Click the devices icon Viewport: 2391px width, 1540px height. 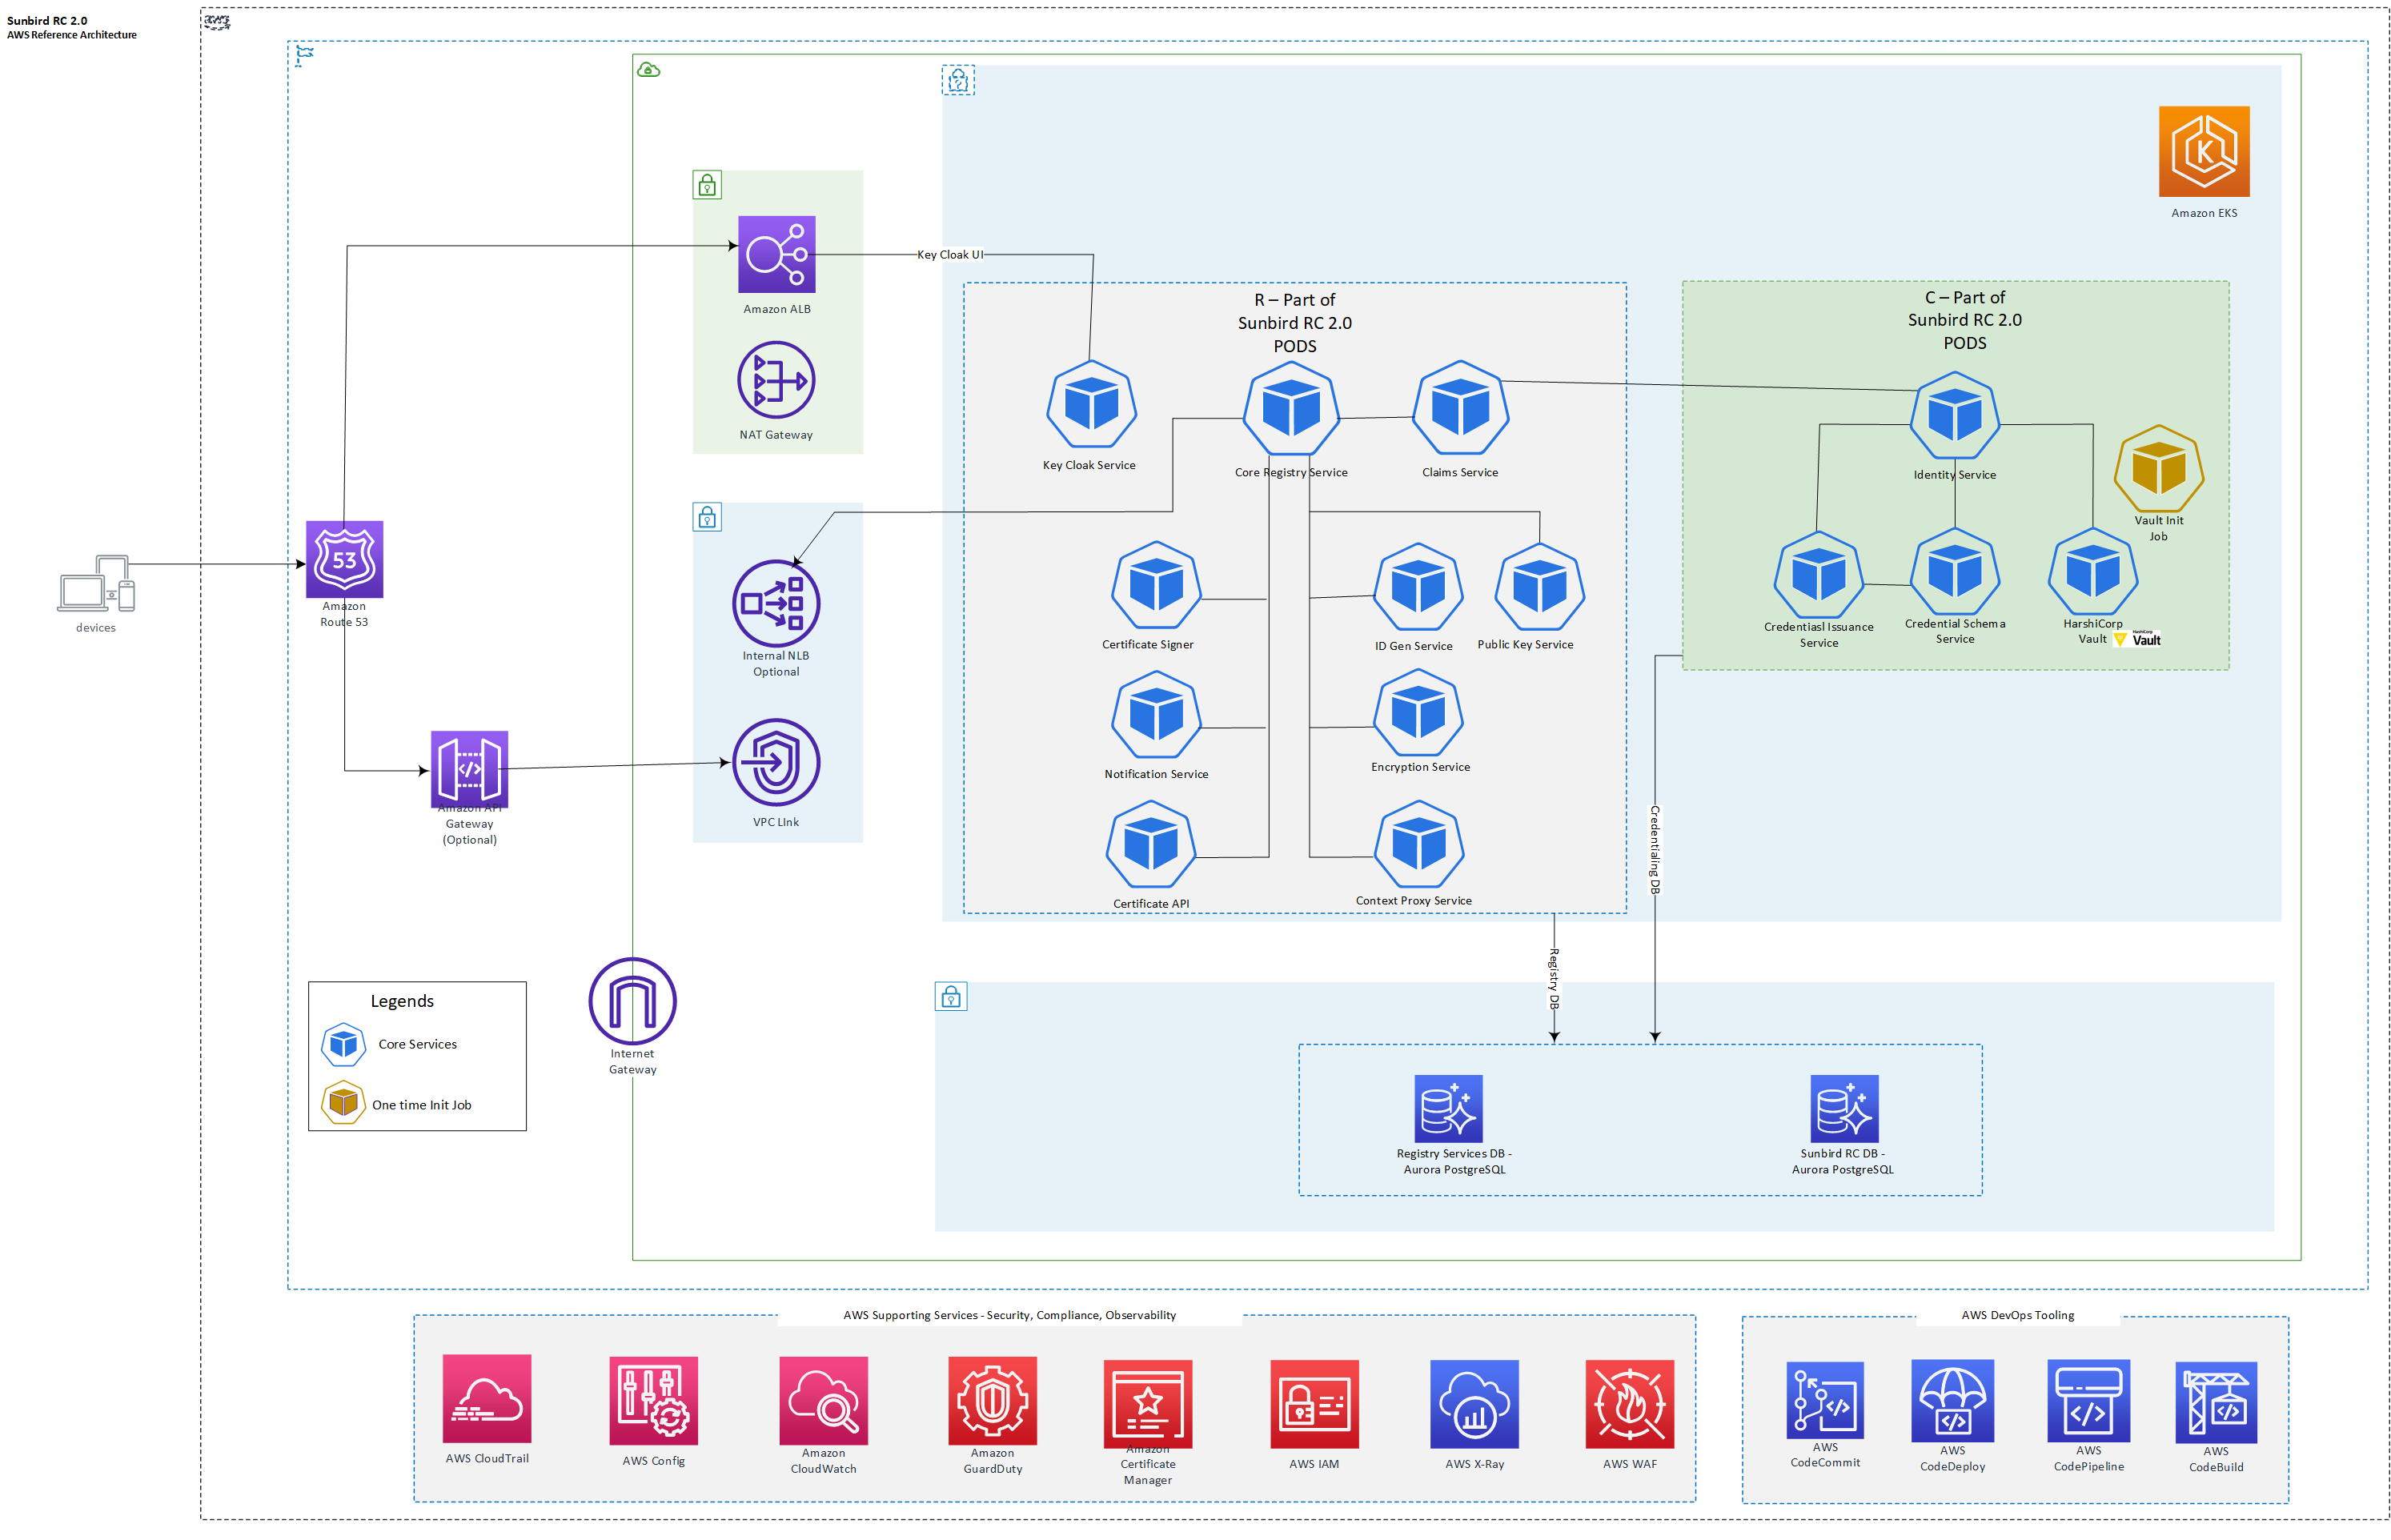pyautogui.click(x=96, y=583)
